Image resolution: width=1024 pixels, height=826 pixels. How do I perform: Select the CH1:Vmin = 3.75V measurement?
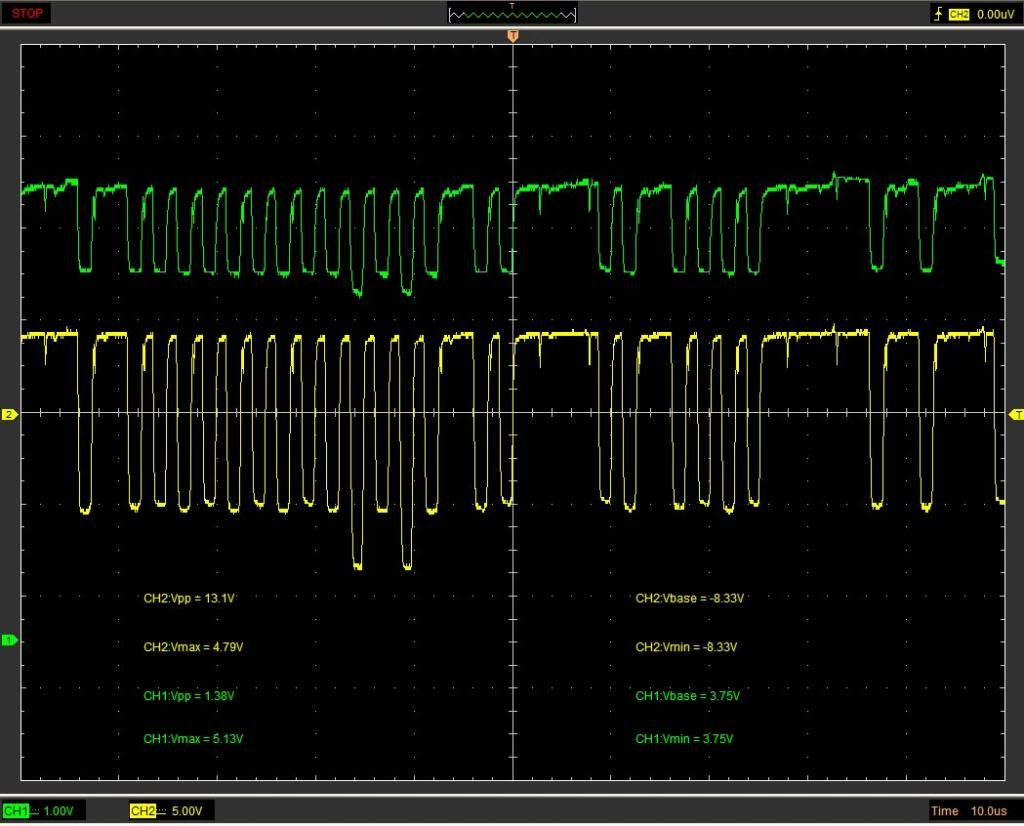(684, 739)
